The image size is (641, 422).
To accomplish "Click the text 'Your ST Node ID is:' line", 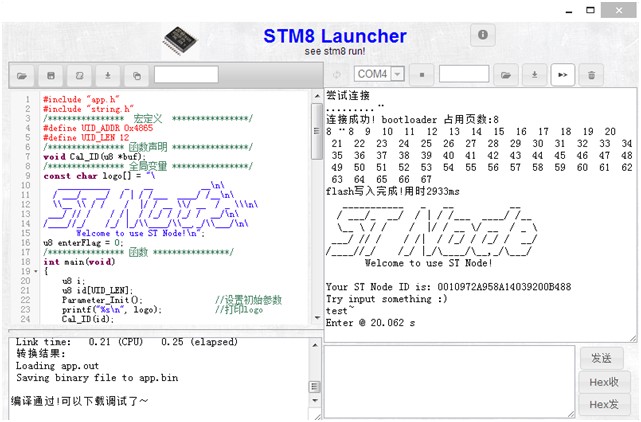I will (448, 287).
